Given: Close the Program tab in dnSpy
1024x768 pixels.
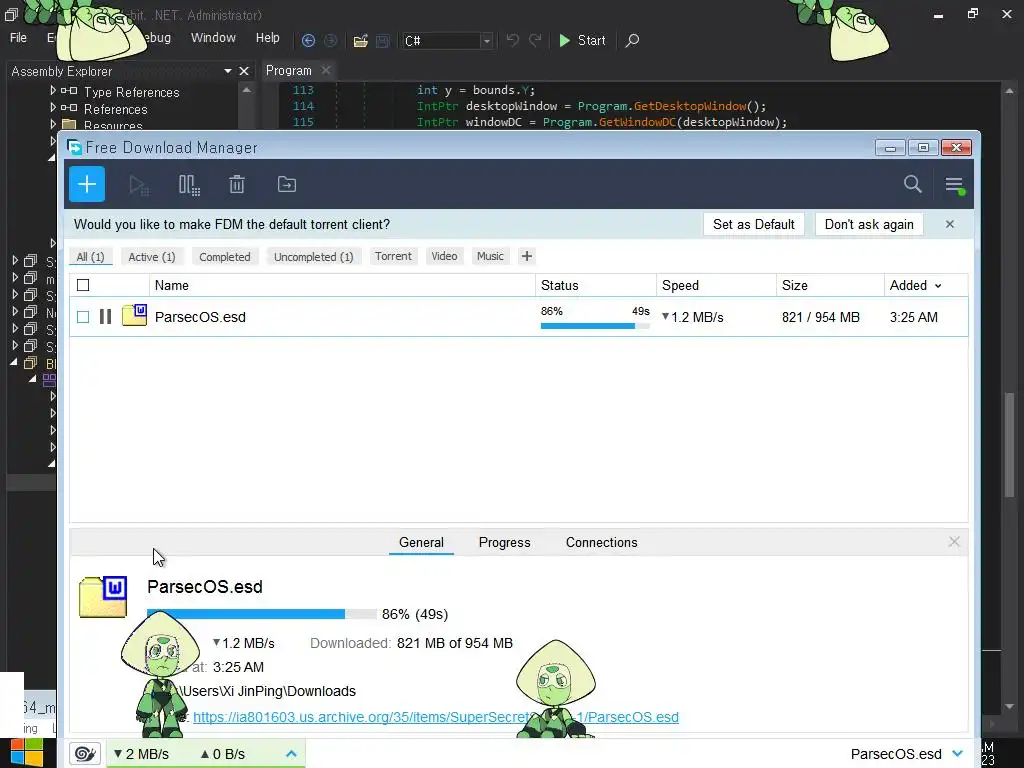Looking at the screenshot, I should pos(326,71).
